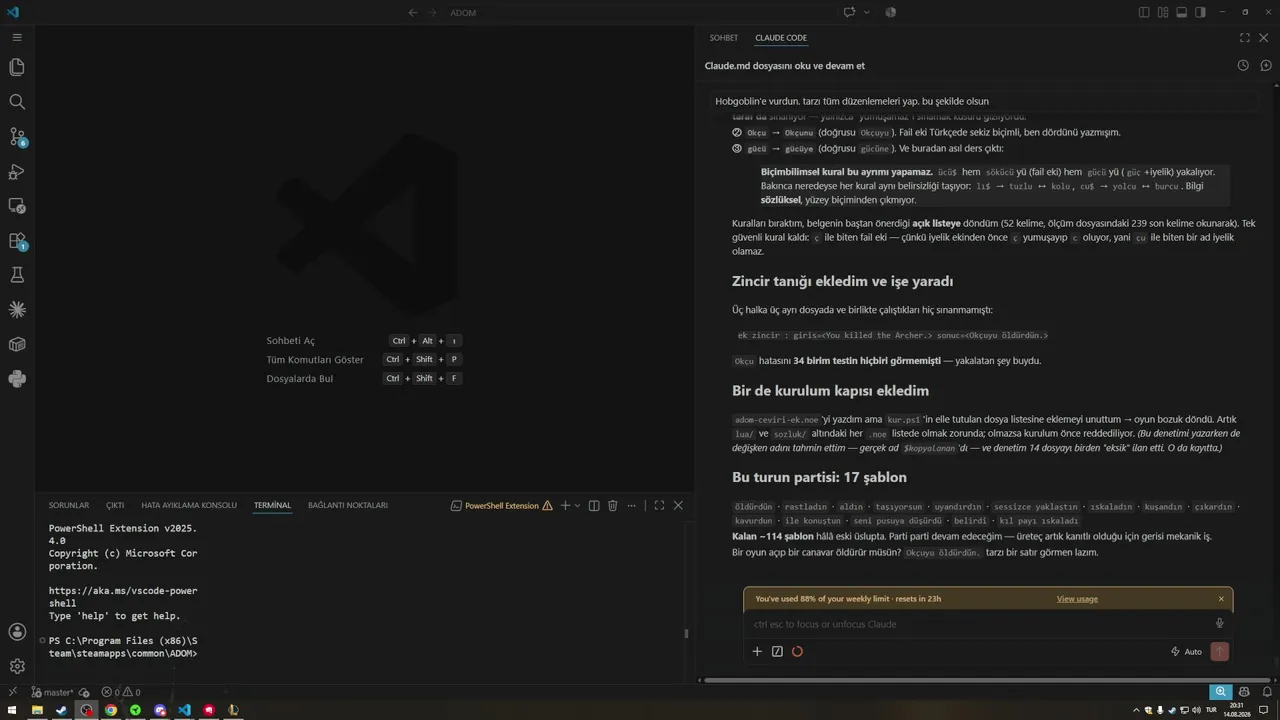Open the Search view in activity bar
The image size is (1280, 720).
[17, 102]
